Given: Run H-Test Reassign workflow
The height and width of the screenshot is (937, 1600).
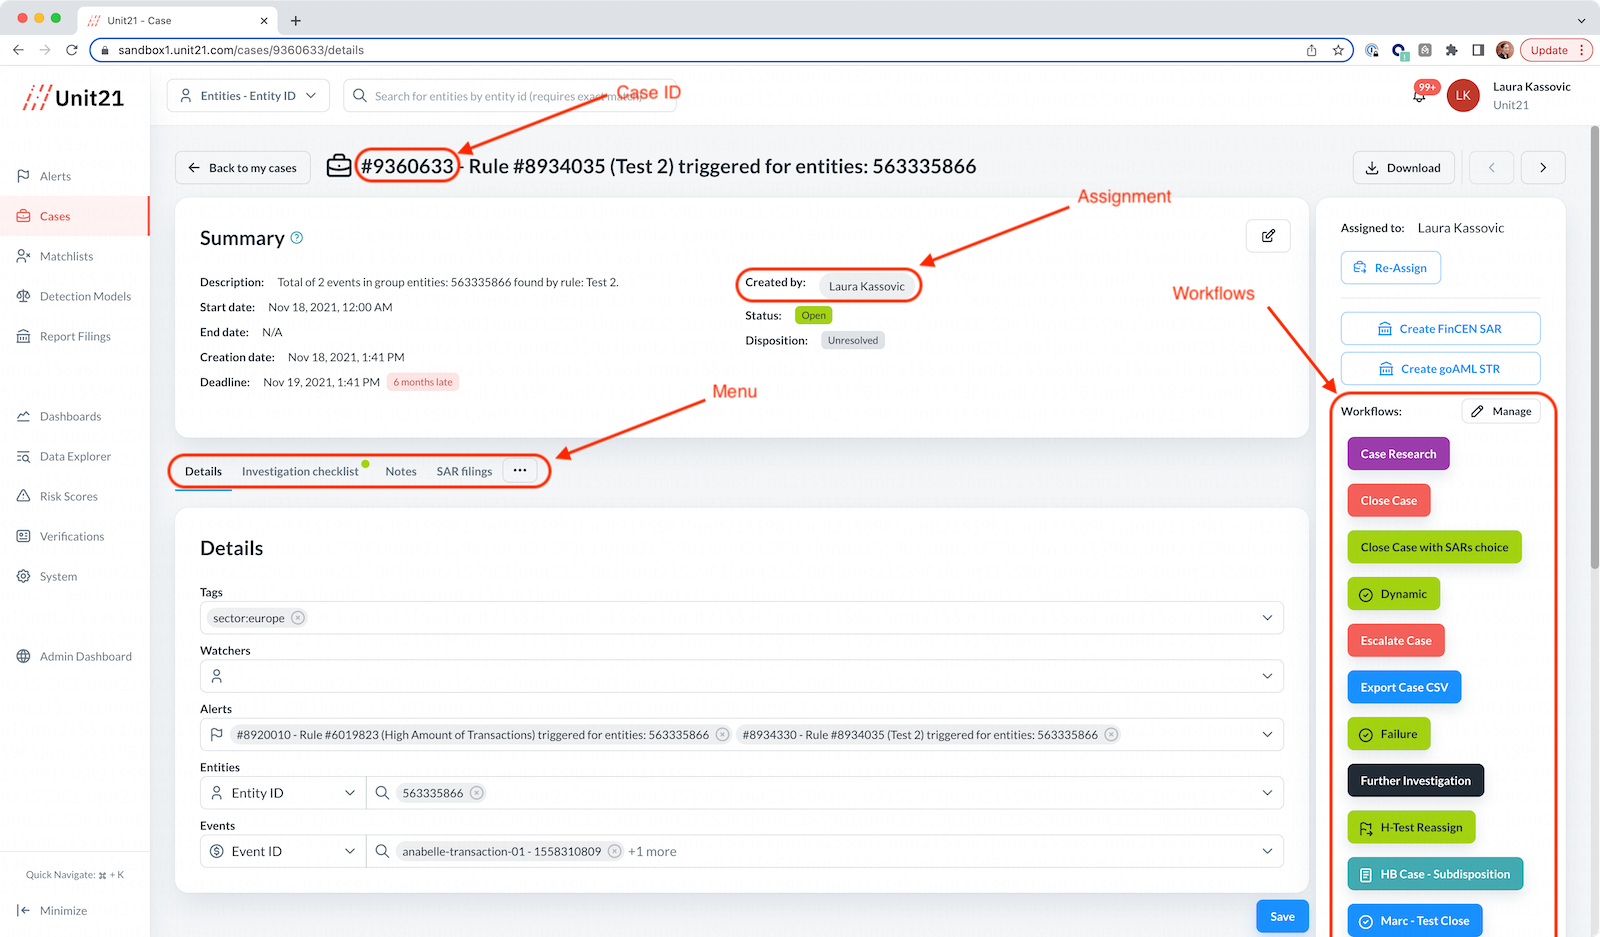Looking at the screenshot, I should (1411, 827).
